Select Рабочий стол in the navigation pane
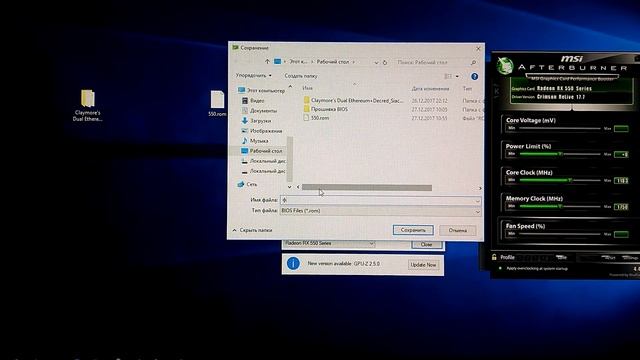The width and height of the screenshot is (640, 360). 262,151
